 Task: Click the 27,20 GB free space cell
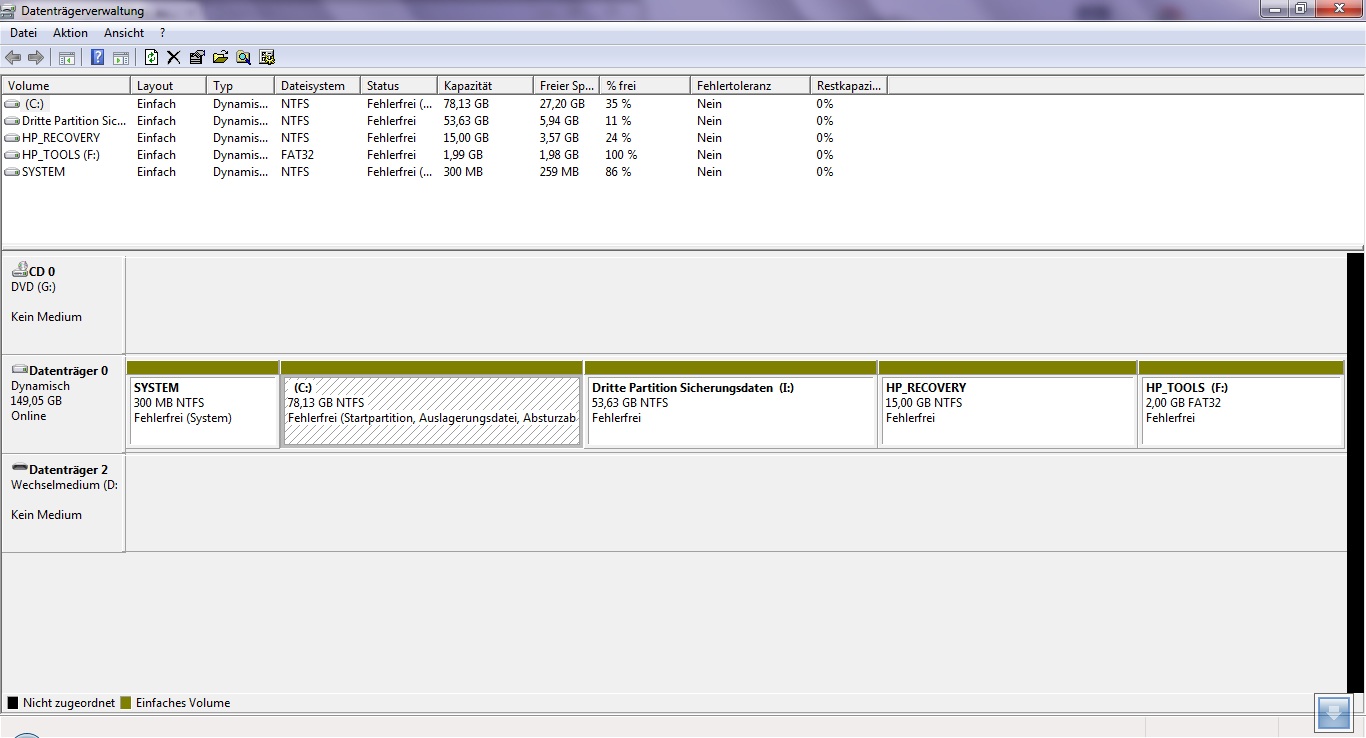562,104
